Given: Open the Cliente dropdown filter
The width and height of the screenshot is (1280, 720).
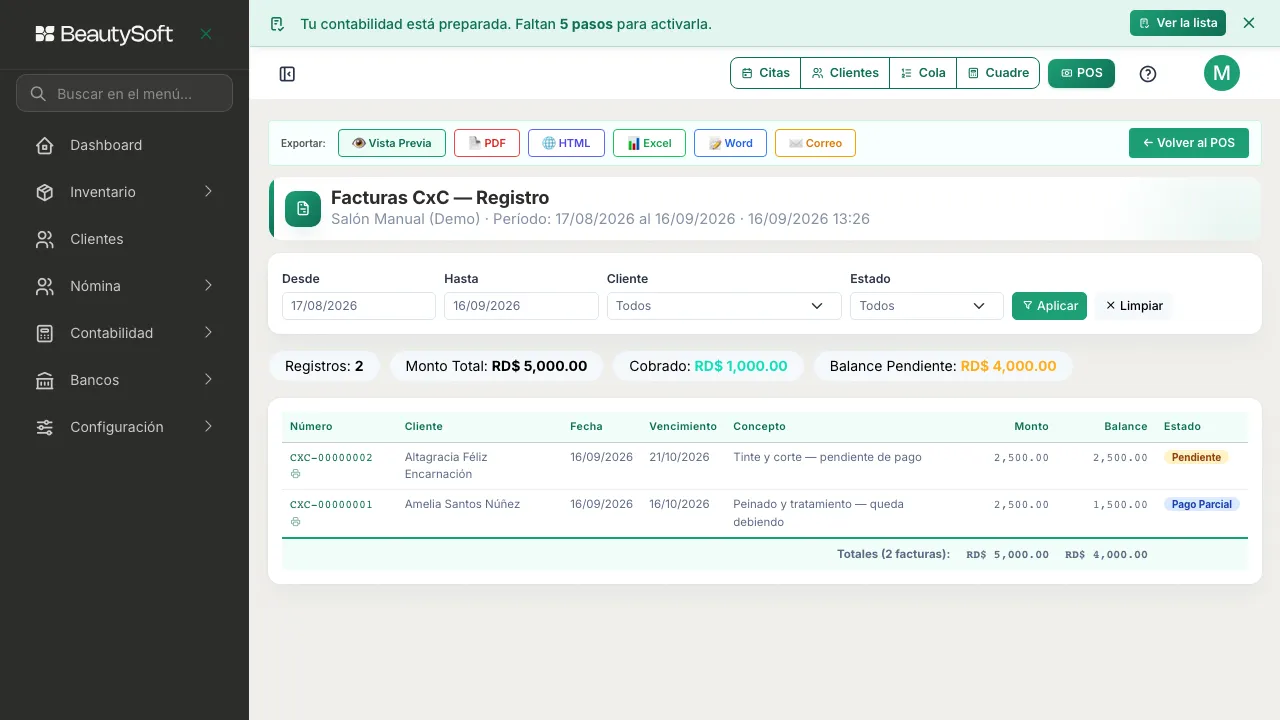Looking at the screenshot, I should 724,306.
